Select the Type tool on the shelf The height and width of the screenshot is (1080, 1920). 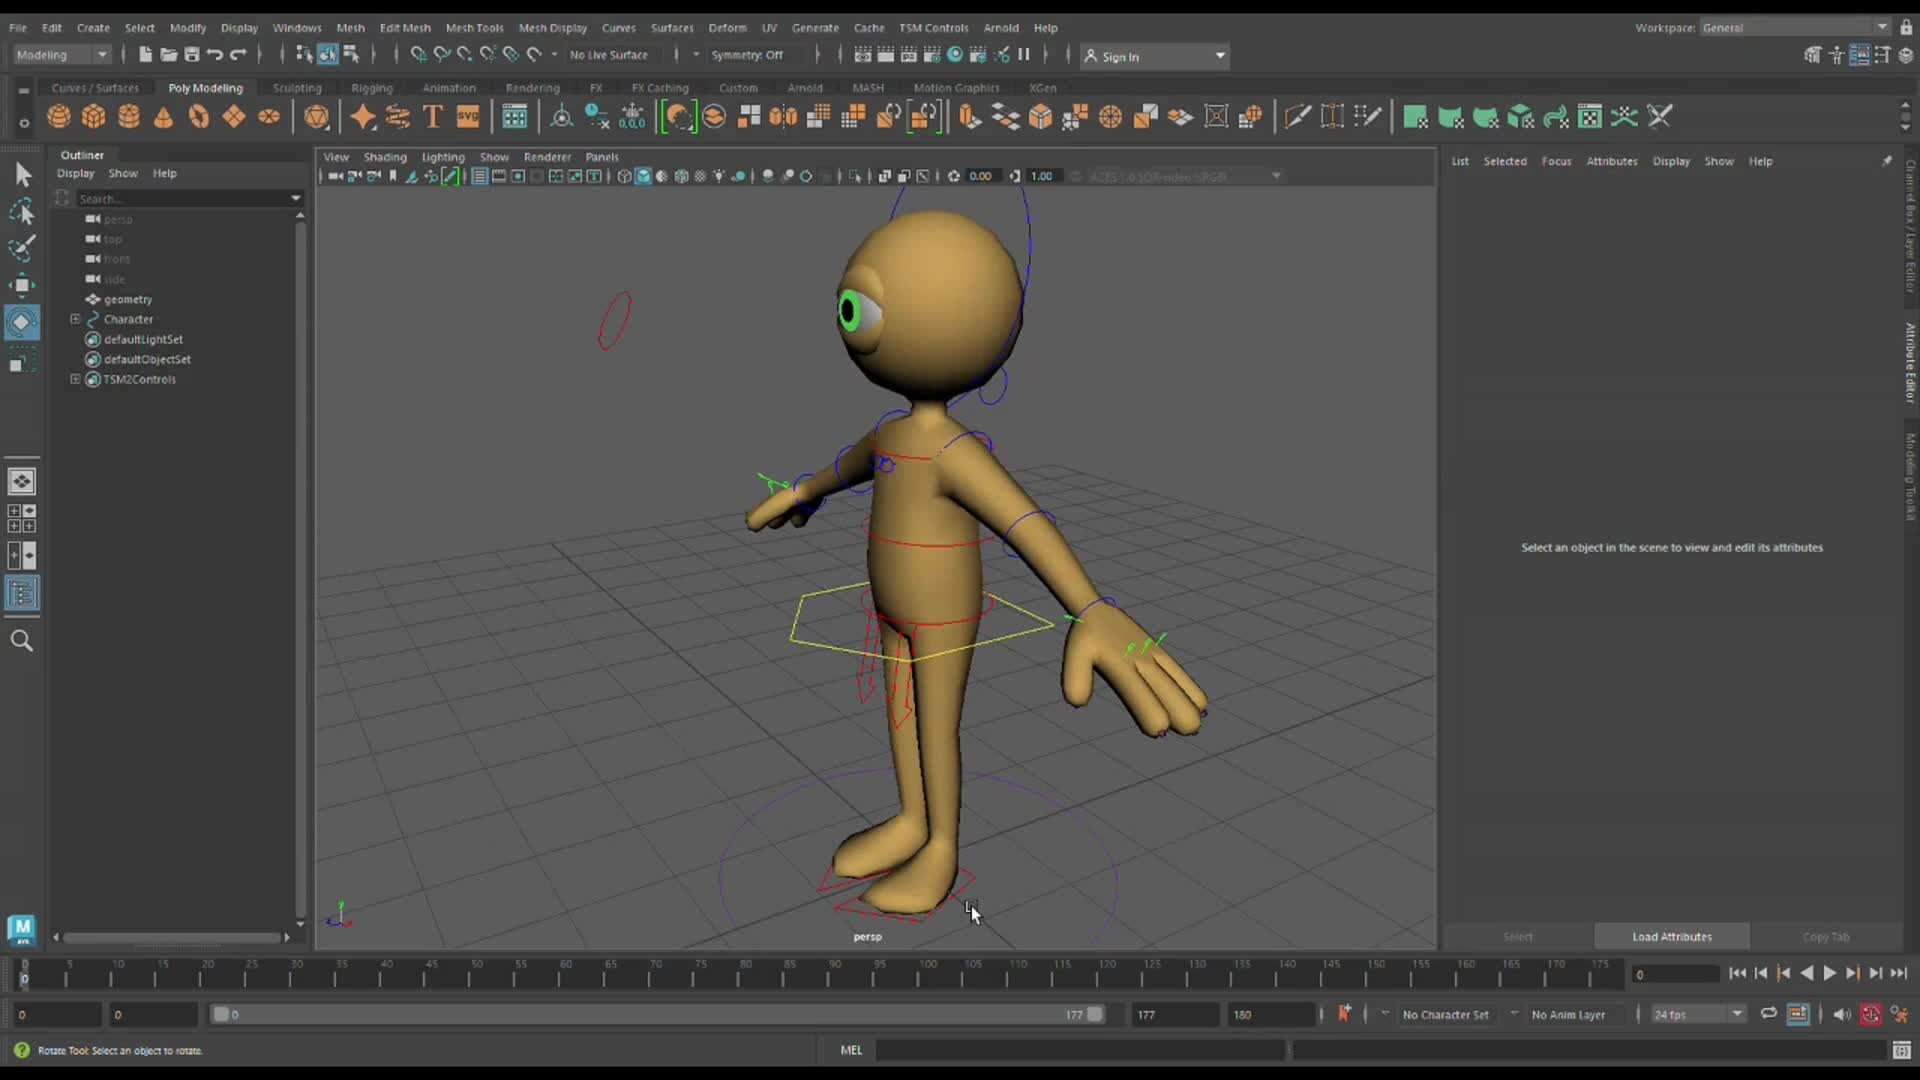coord(433,116)
